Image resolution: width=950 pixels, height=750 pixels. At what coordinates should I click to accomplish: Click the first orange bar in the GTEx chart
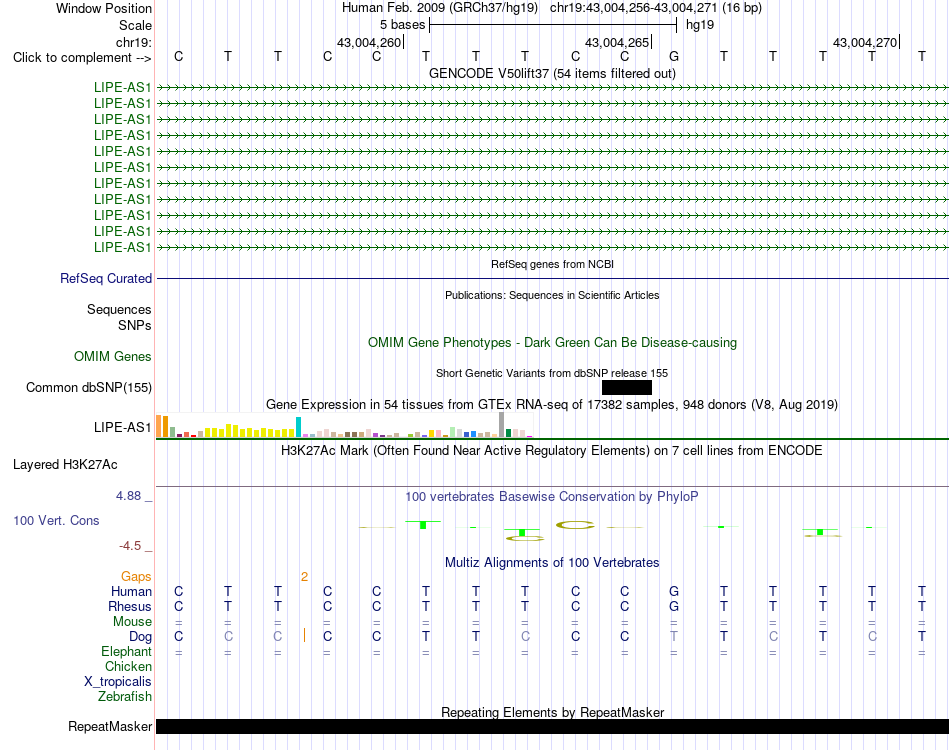[x=159, y=426]
